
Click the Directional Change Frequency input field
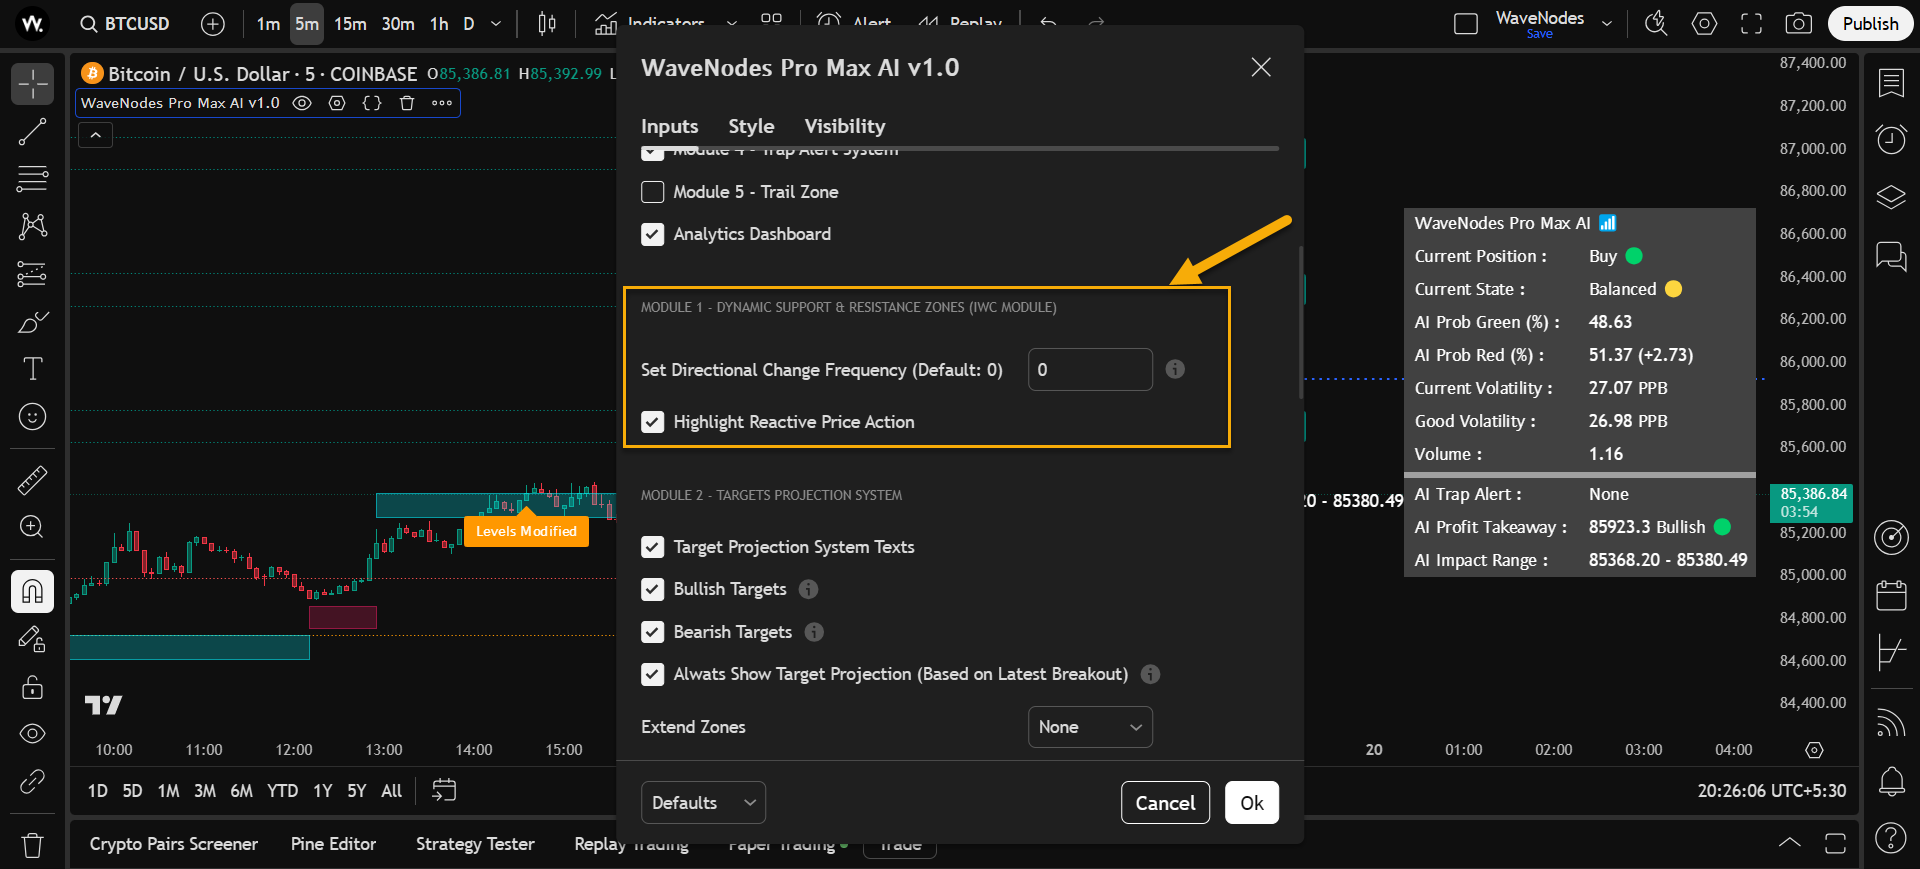point(1089,370)
